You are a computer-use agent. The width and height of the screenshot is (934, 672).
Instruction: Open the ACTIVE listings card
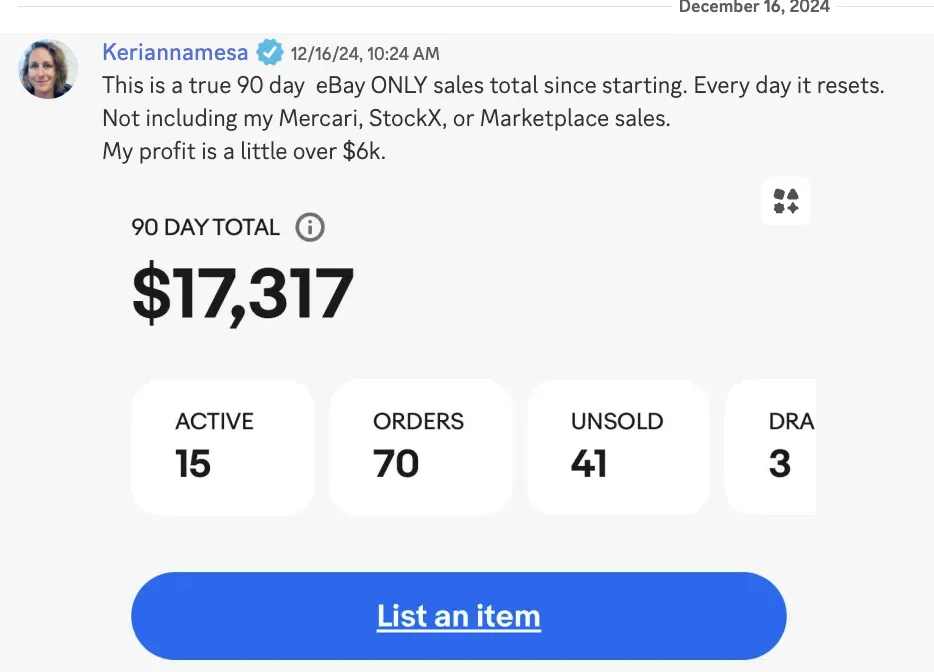[x=222, y=447]
